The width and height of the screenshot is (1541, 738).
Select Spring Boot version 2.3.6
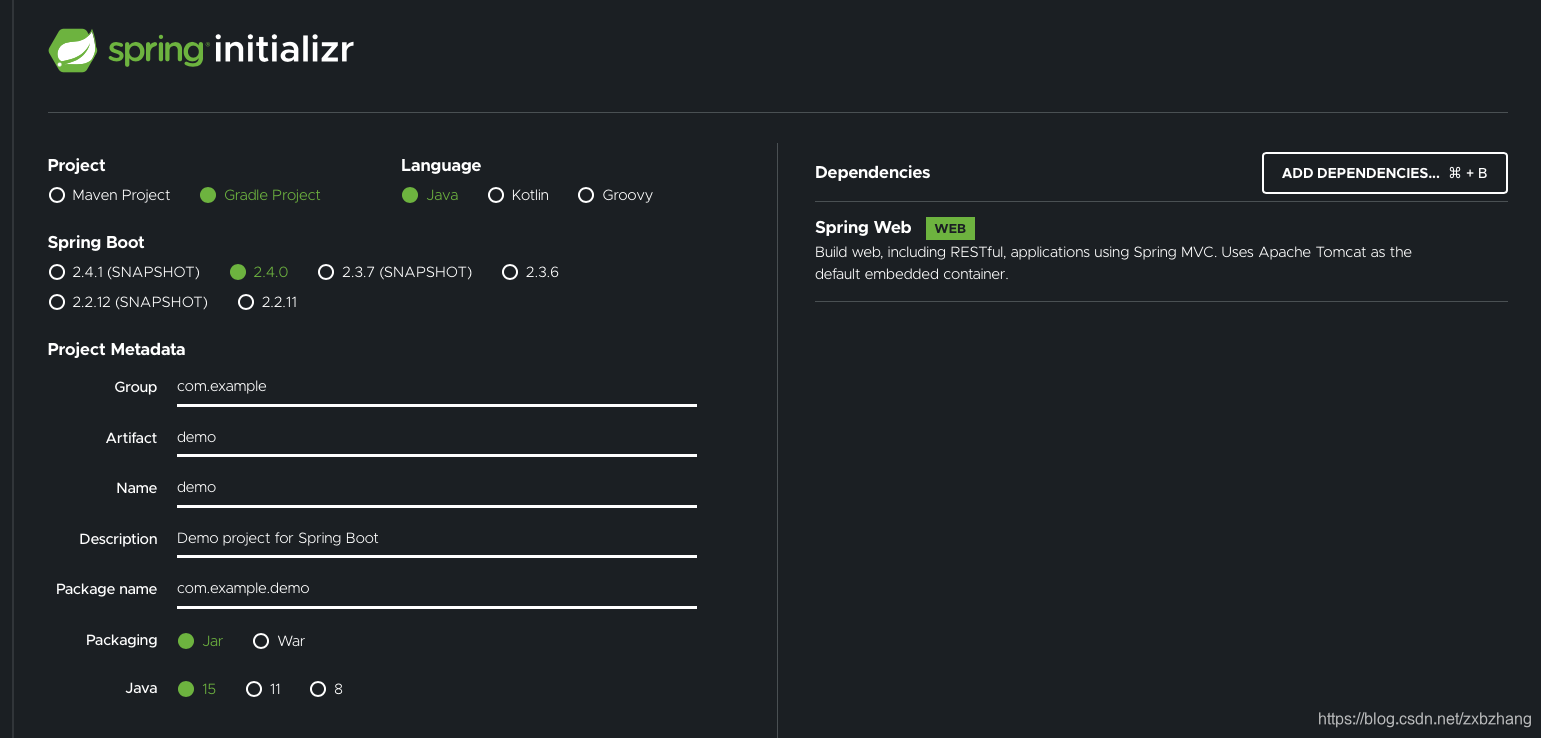click(510, 271)
